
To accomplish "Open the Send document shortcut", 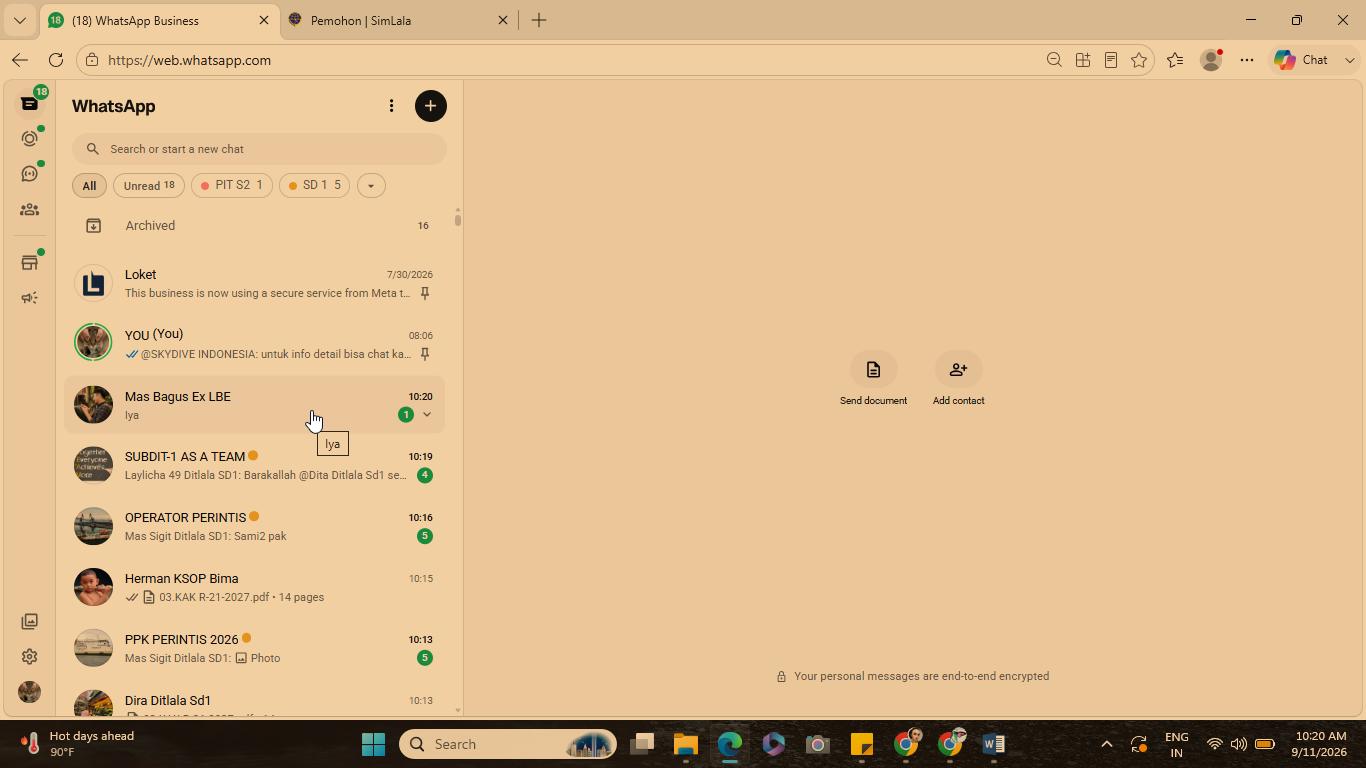I will (873, 381).
